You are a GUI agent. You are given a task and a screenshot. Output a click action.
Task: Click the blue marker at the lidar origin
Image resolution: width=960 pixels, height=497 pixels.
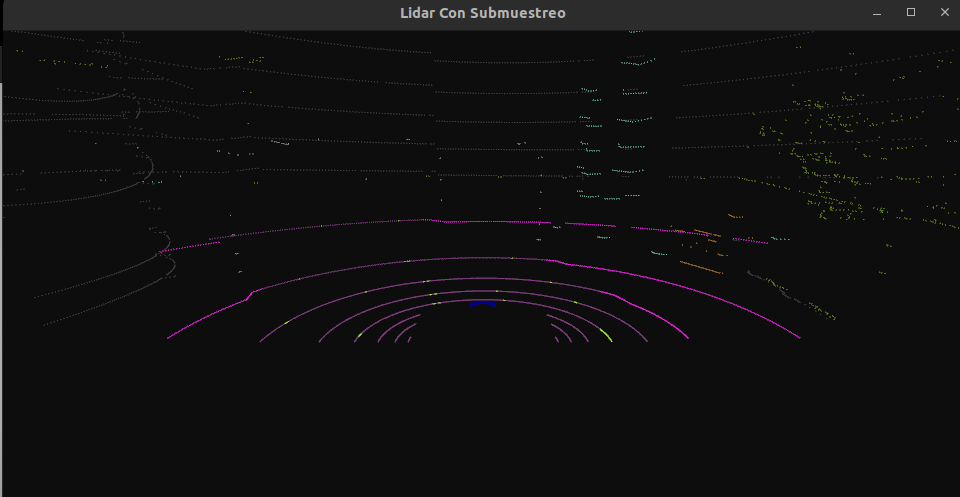tap(482, 303)
